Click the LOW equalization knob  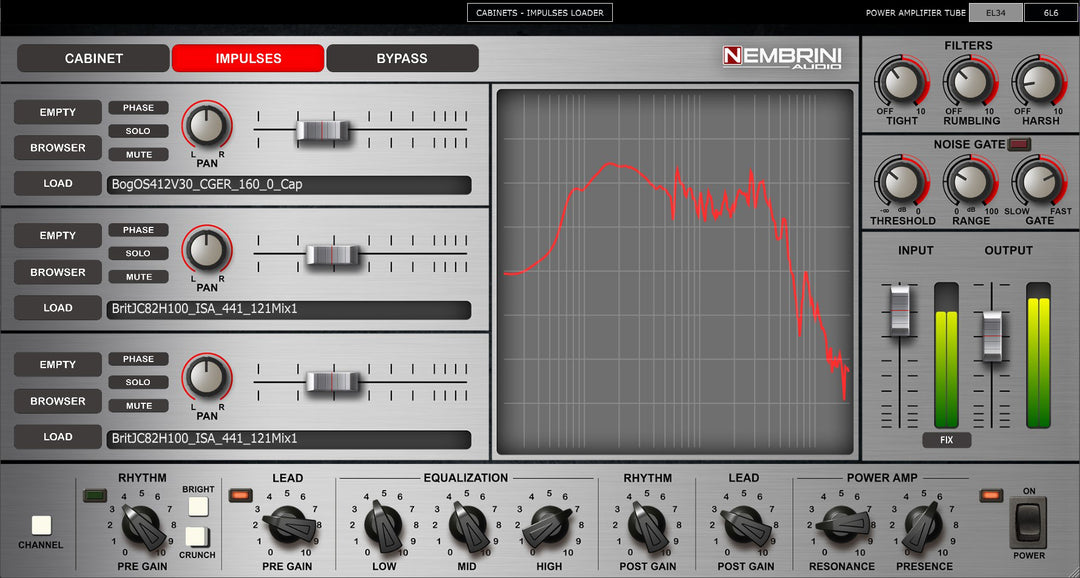[383, 526]
